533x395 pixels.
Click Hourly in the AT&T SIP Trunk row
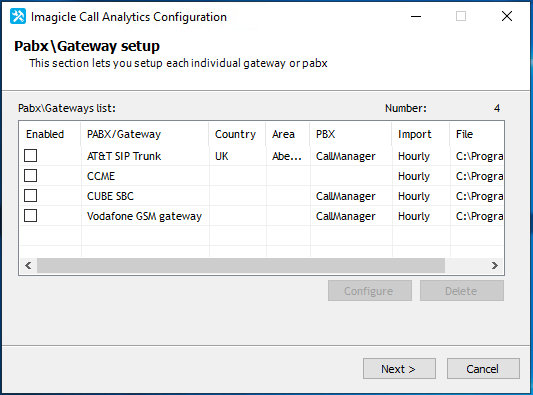pyautogui.click(x=414, y=156)
